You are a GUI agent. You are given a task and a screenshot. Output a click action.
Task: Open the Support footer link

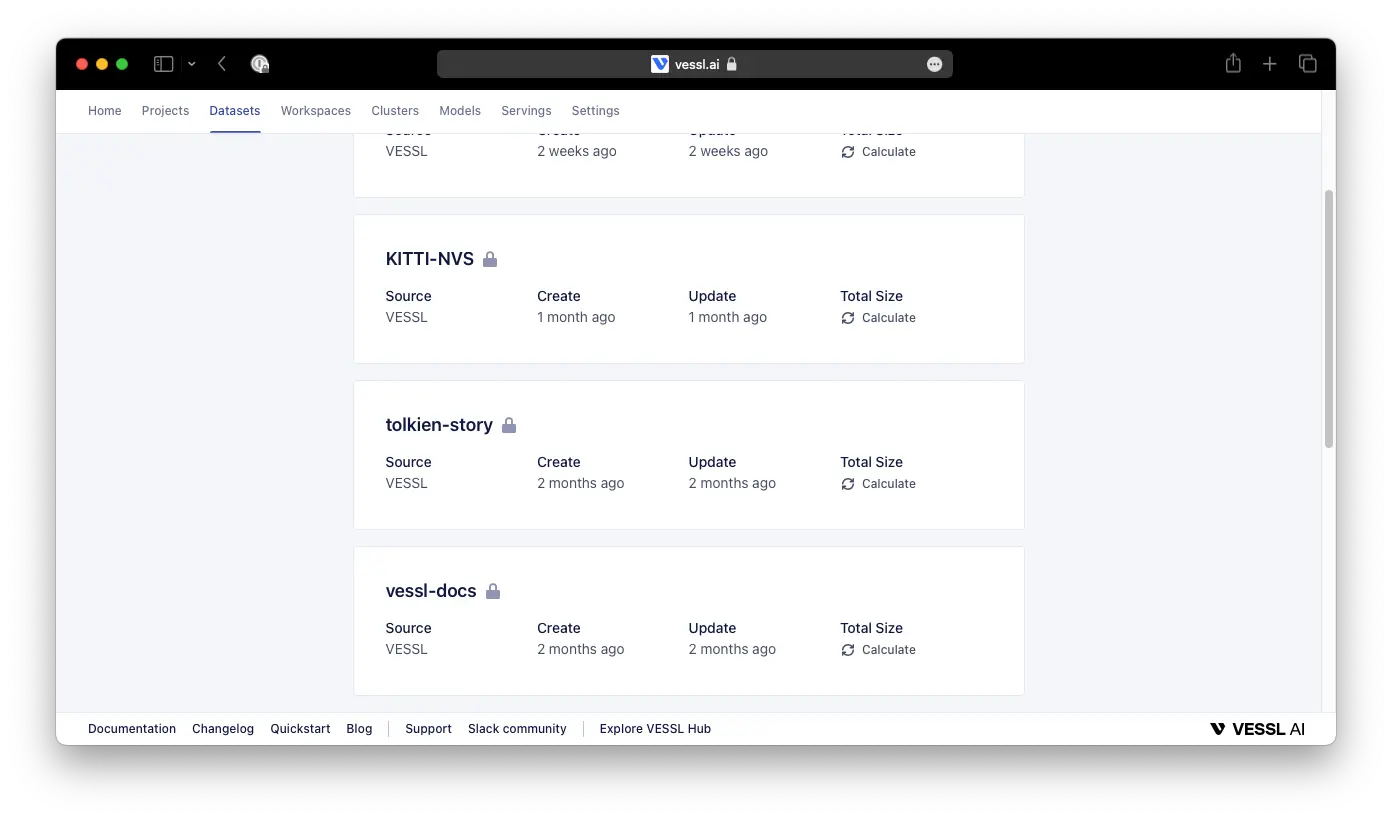[428, 729]
